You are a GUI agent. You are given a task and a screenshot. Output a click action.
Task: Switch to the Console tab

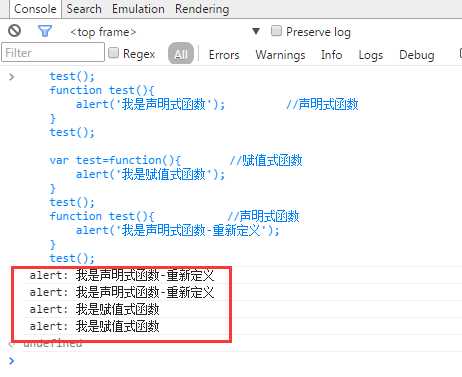(x=35, y=9)
